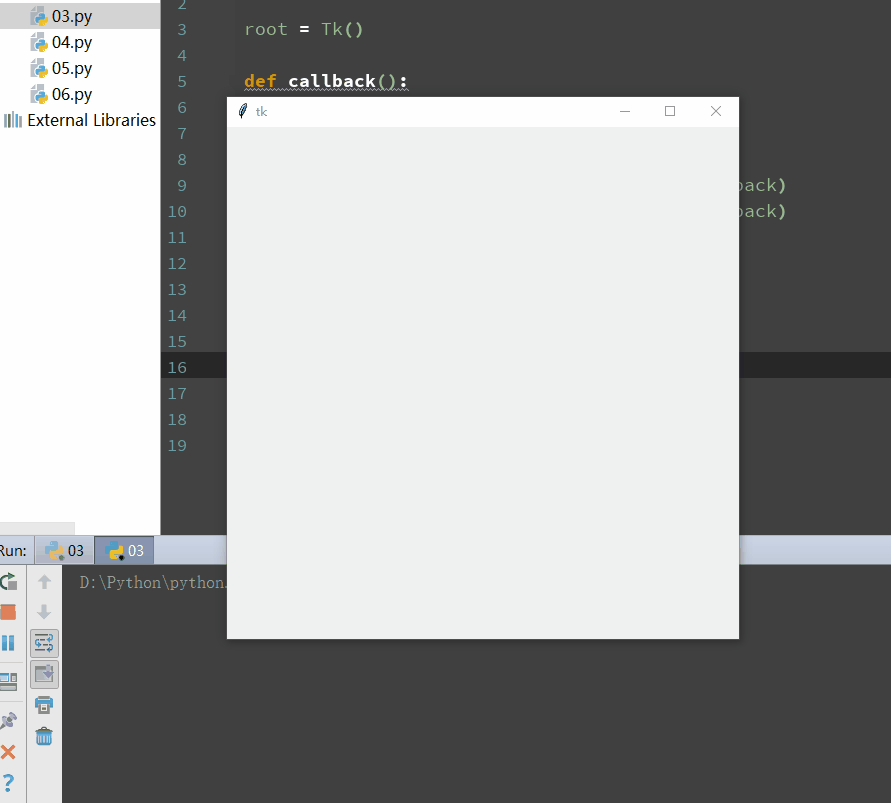
Task: Open help with the question mark icon
Action: click(x=8, y=783)
